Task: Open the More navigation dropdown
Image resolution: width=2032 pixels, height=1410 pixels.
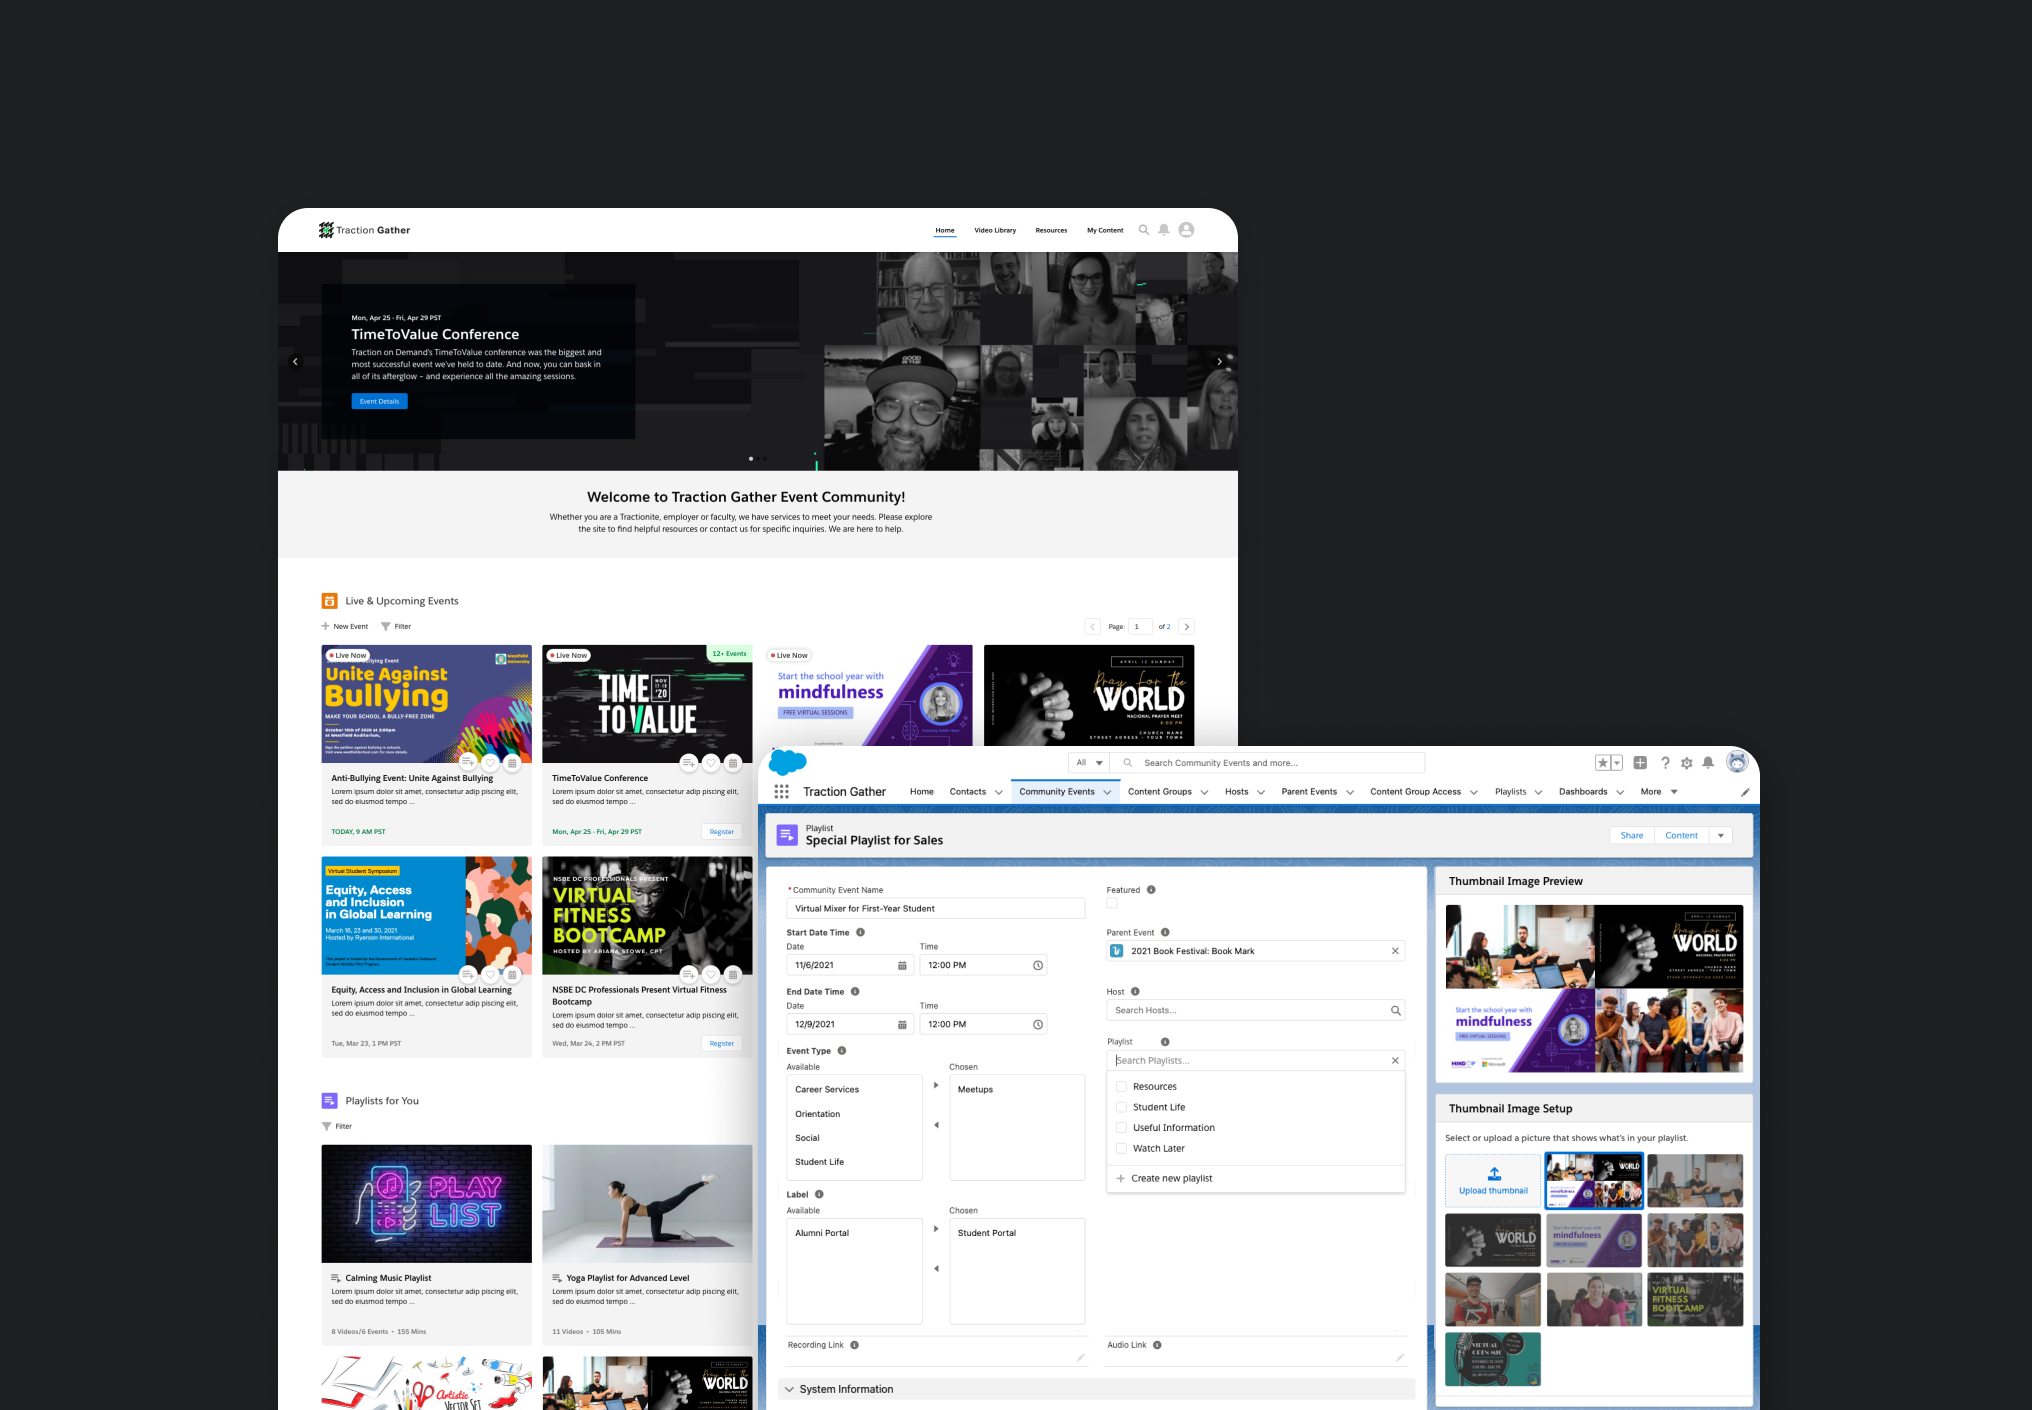Action: tap(1659, 792)
